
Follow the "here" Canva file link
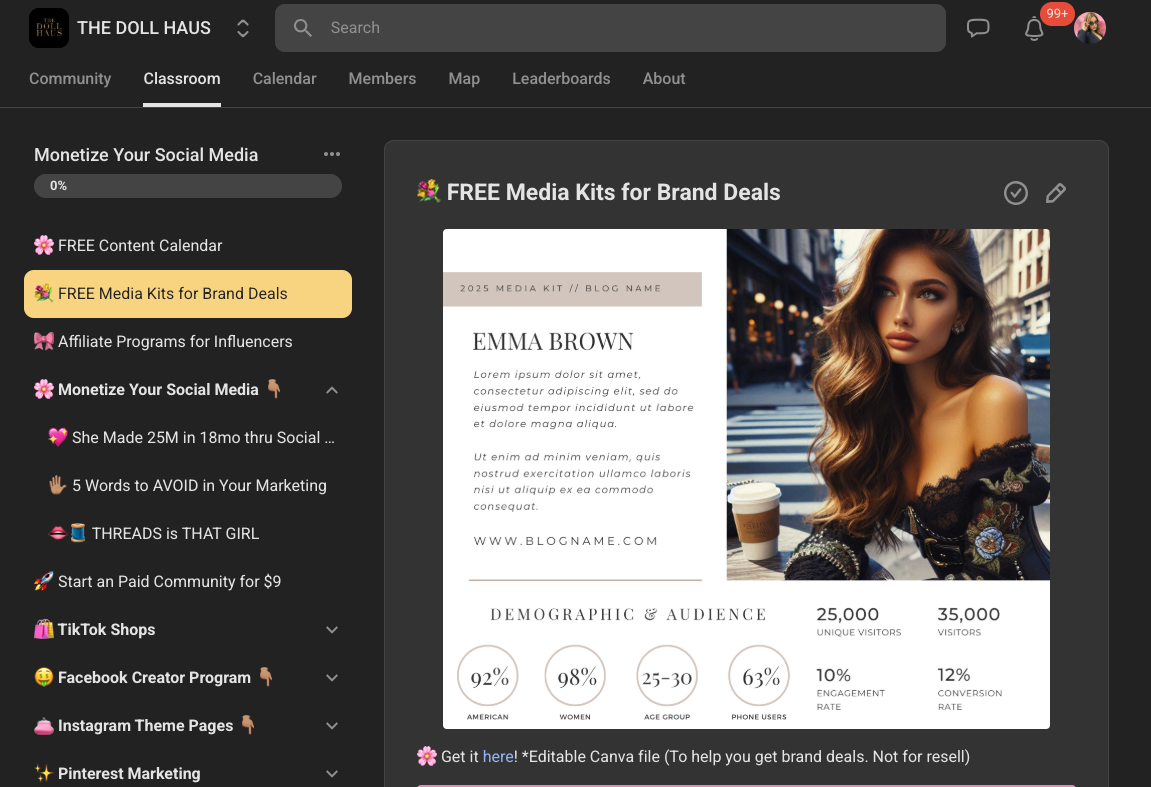(x=497, y=757)
